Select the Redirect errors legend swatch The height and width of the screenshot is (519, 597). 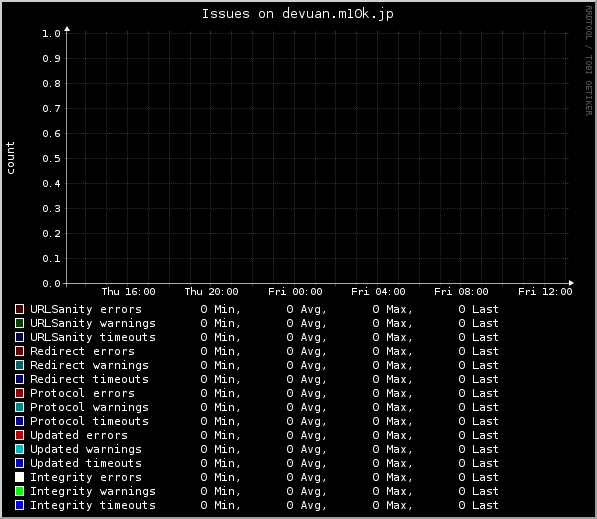tap(19, 351)
